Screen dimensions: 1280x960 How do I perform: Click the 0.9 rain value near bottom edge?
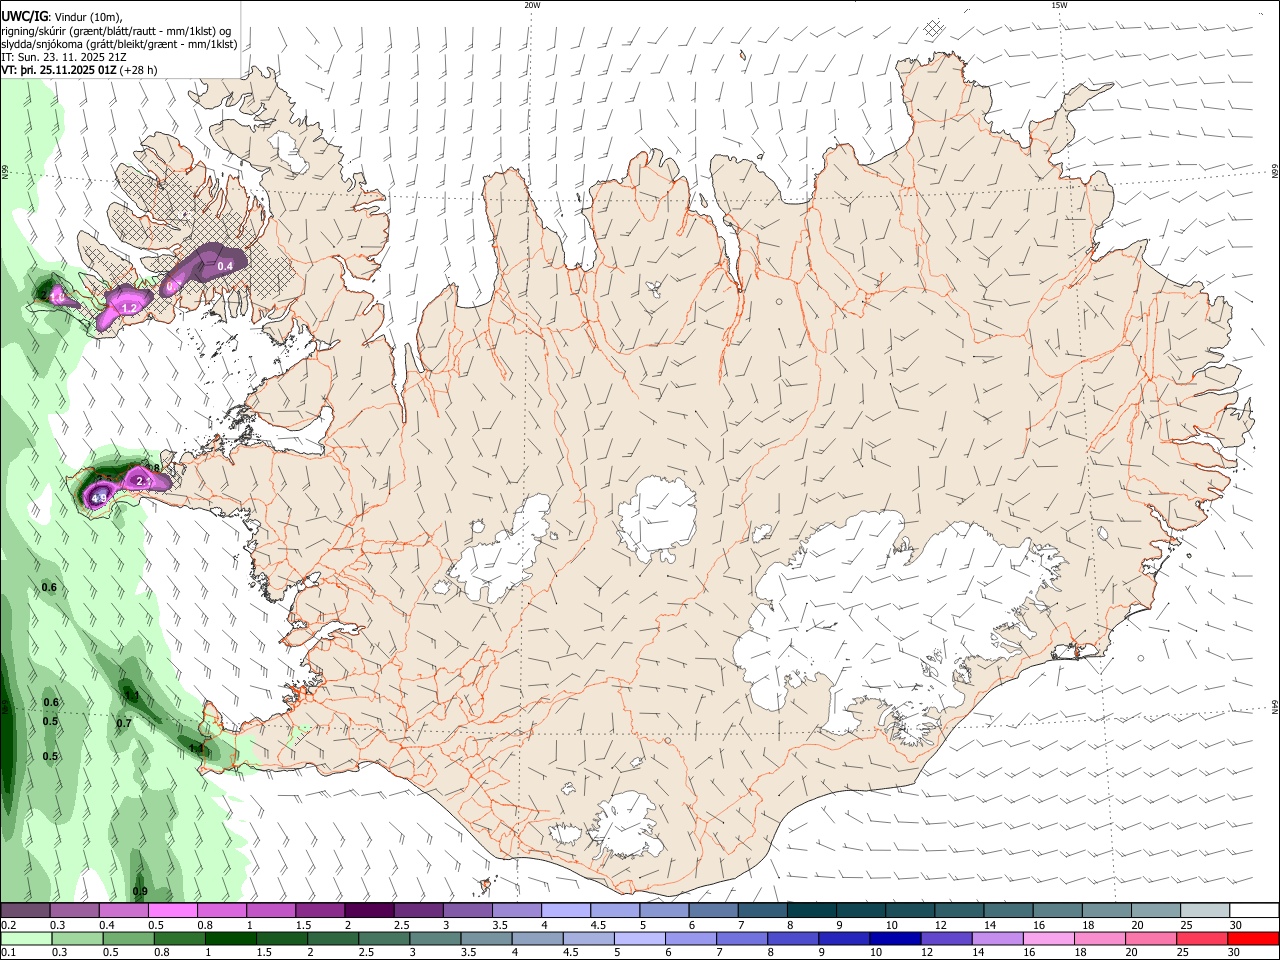pyautogui.click(x=140, y=891)
